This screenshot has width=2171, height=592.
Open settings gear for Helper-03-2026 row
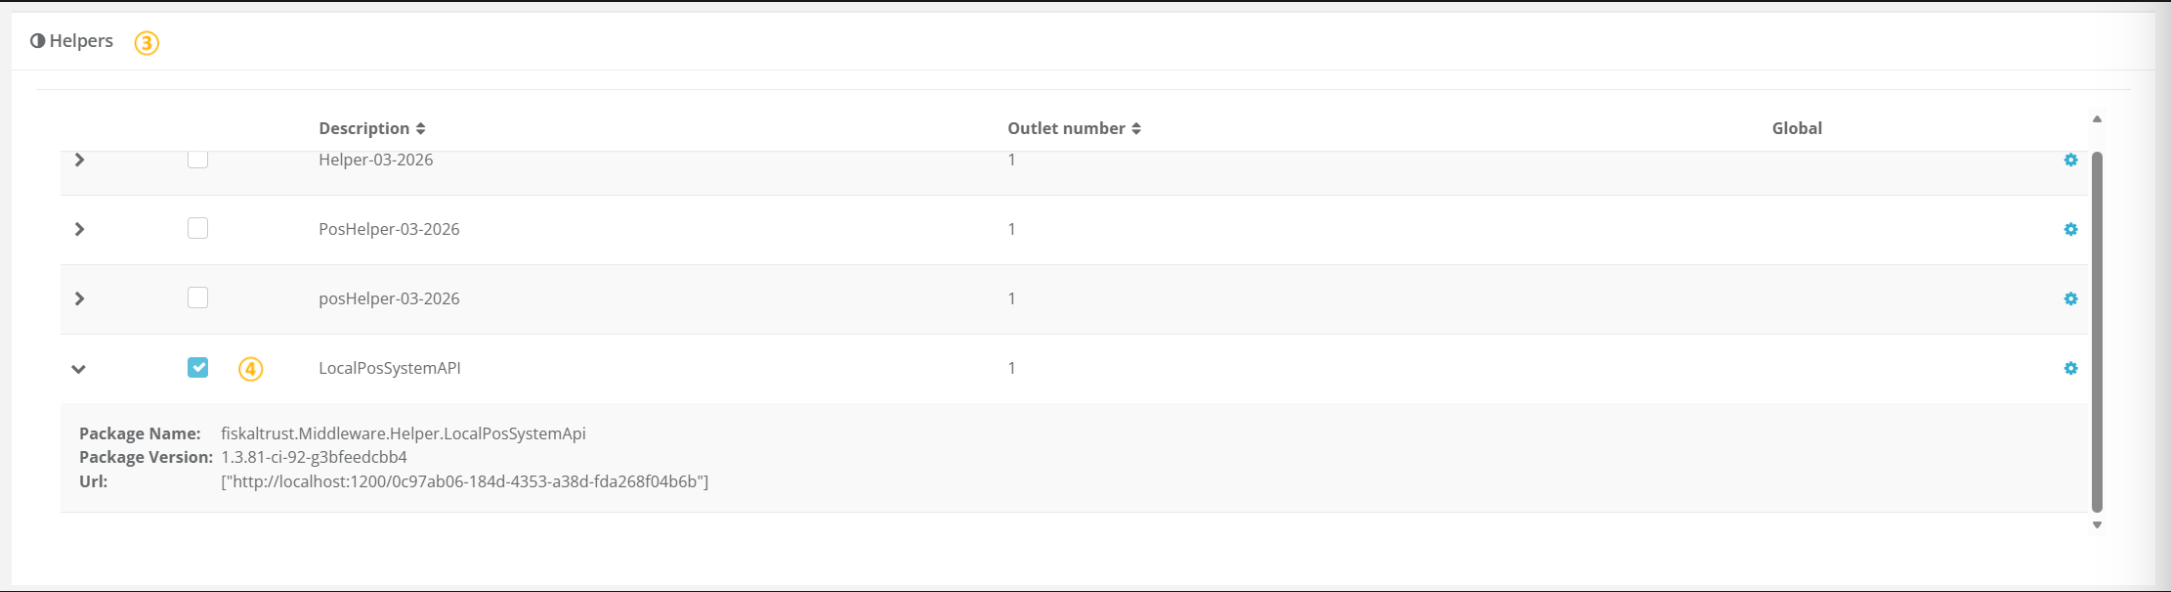click(x=2070, y=160)
